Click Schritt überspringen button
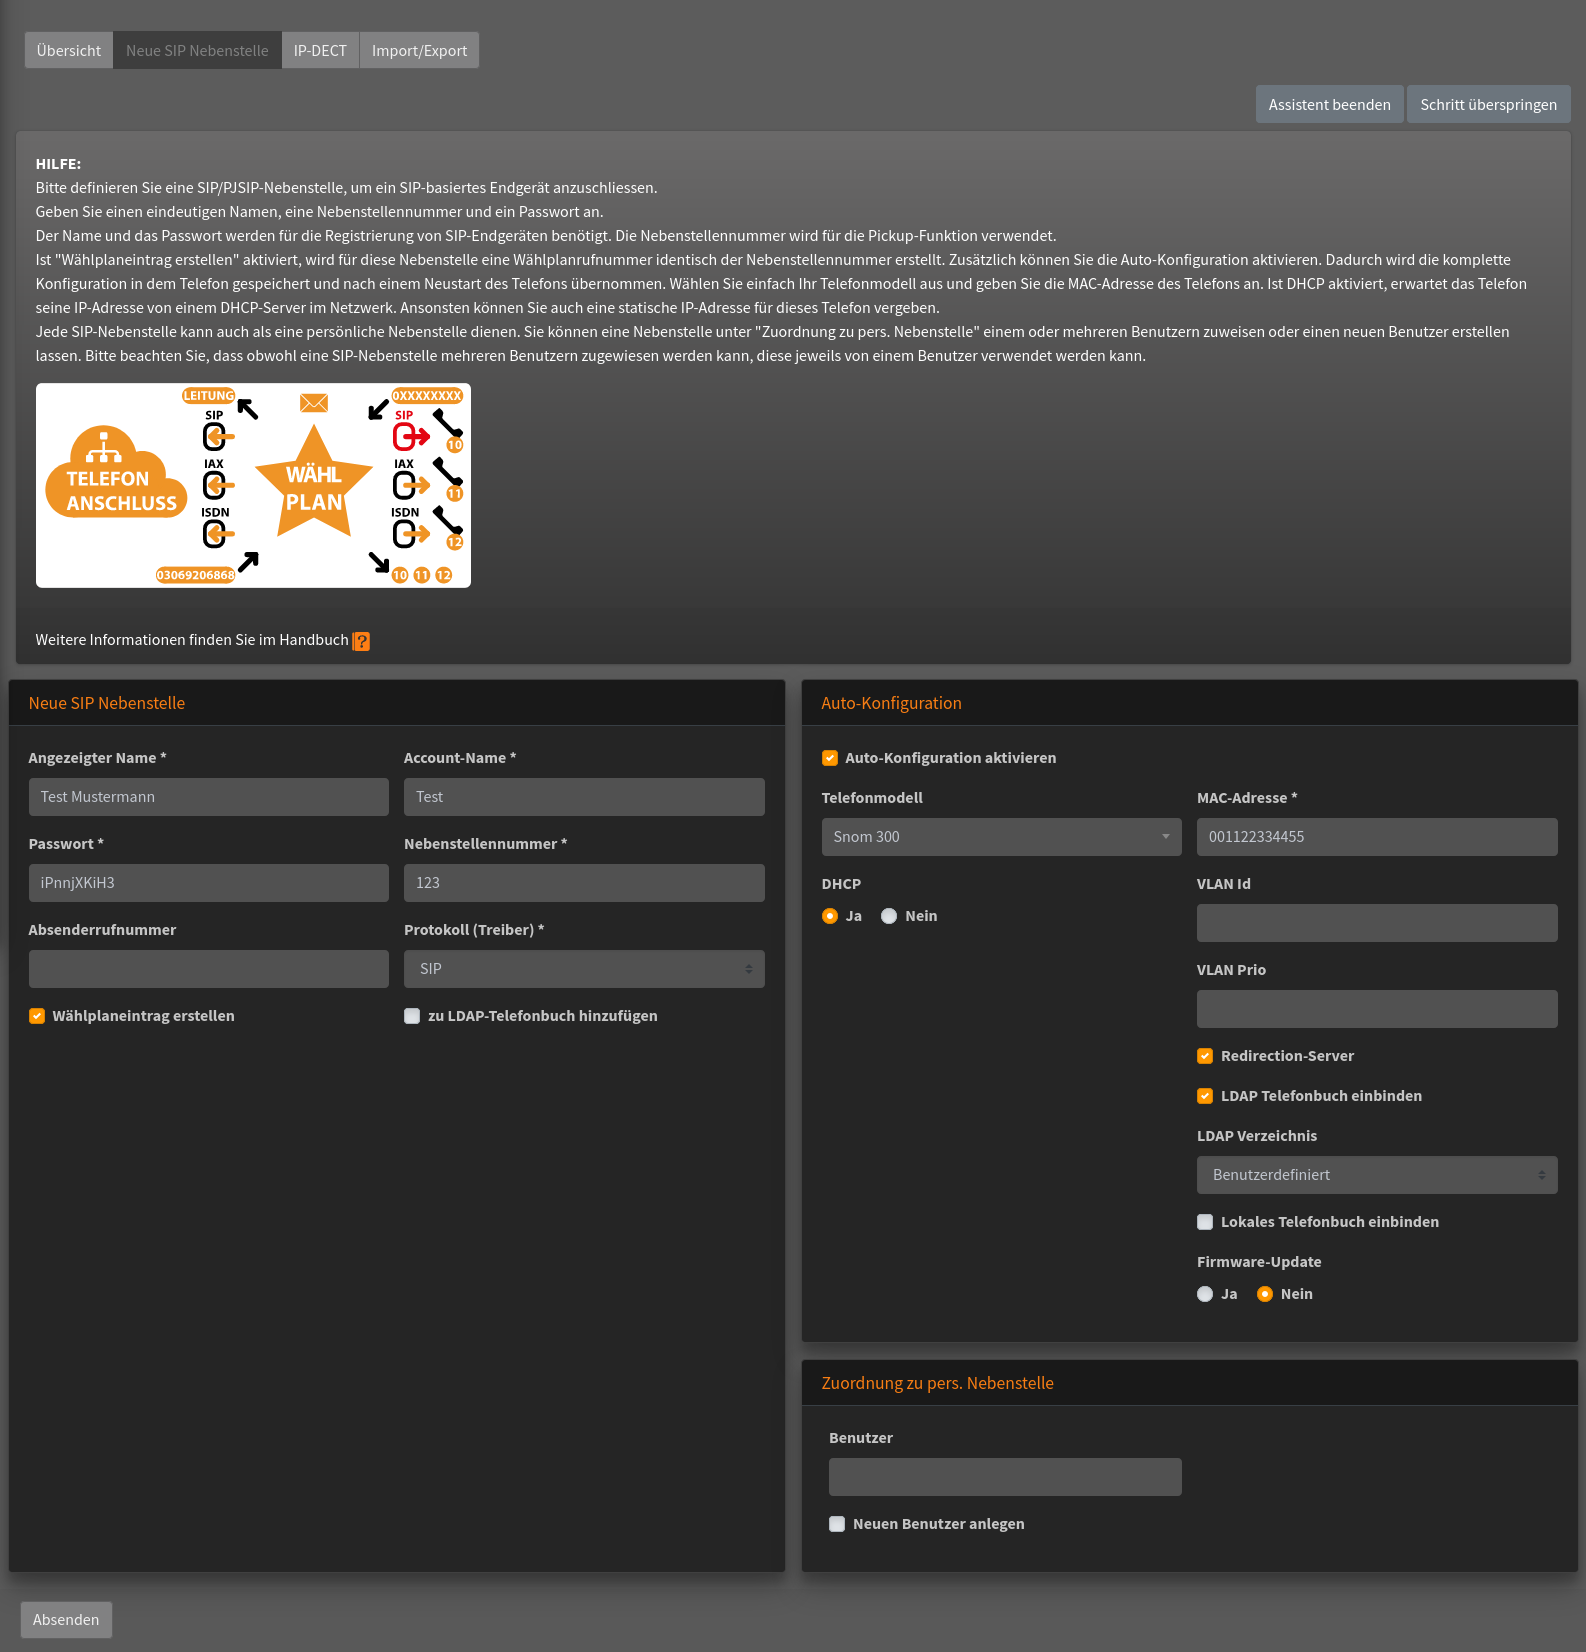Viewport: 1586px width, 1652px height. pos(1488,105)
